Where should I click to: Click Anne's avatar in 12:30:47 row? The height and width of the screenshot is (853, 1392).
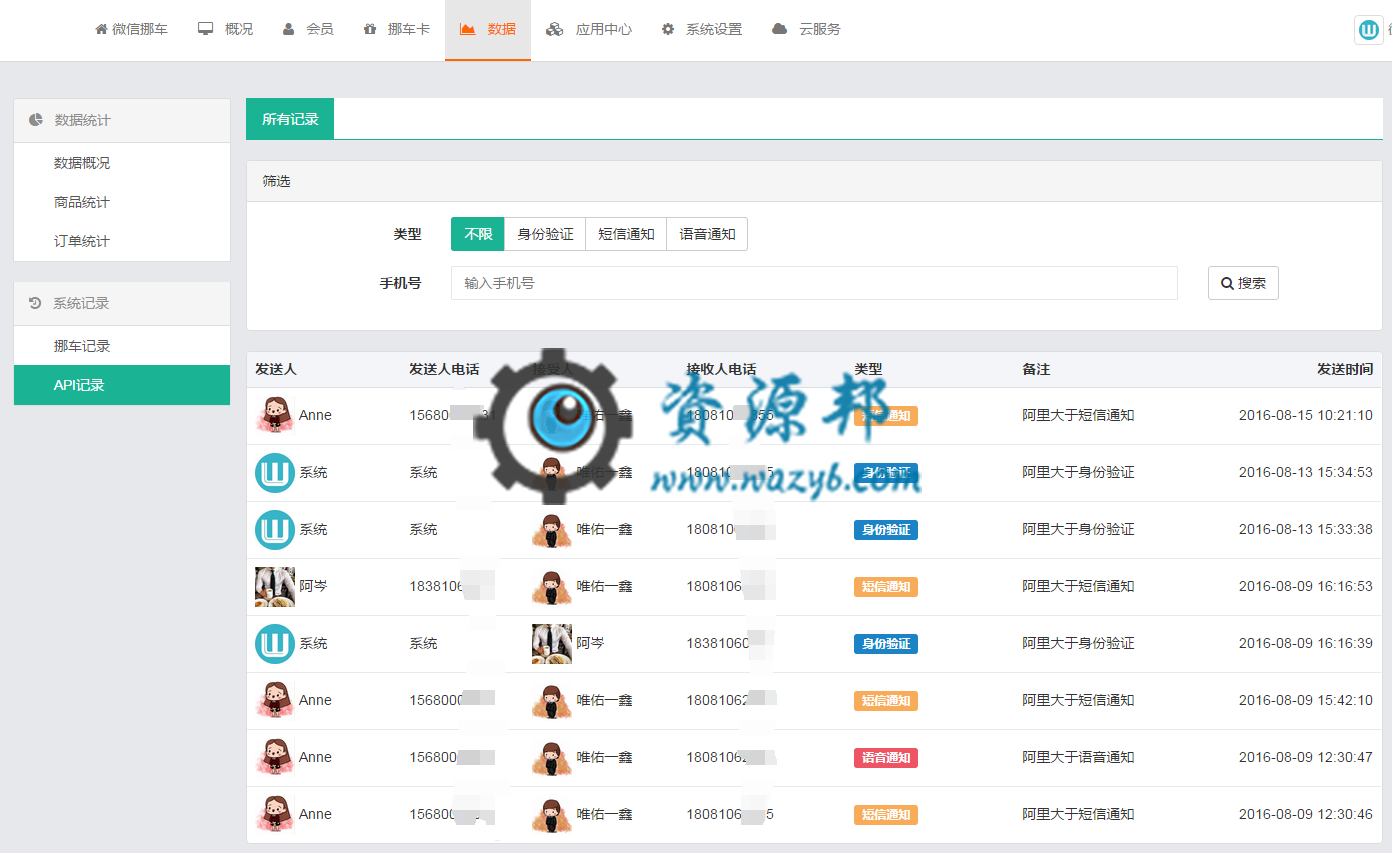275,757
